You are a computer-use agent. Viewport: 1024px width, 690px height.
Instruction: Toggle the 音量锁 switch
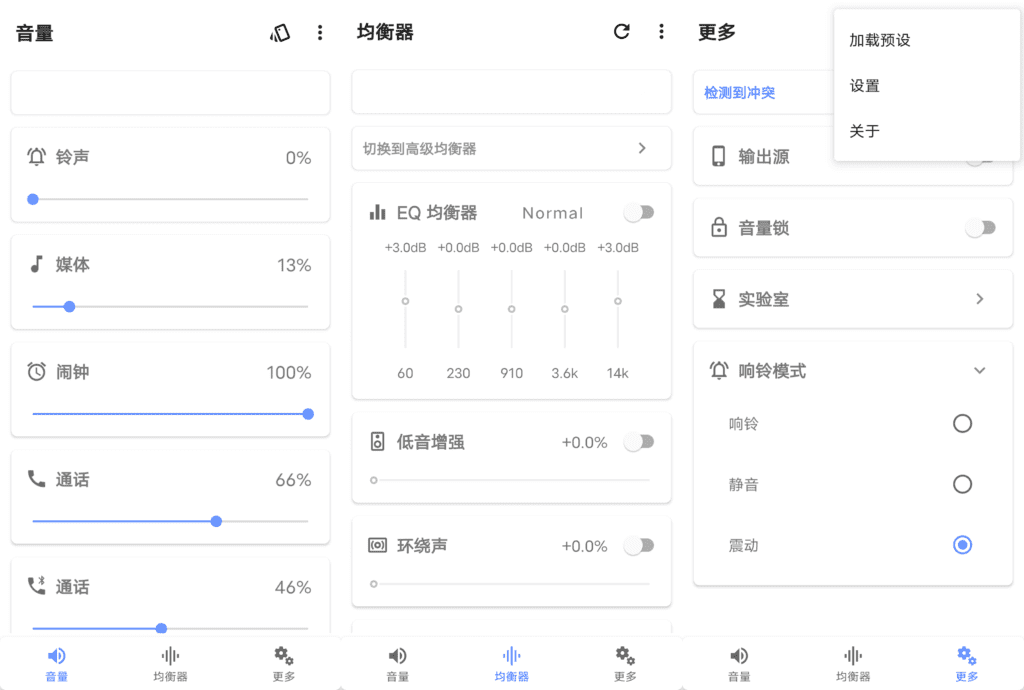980,228
